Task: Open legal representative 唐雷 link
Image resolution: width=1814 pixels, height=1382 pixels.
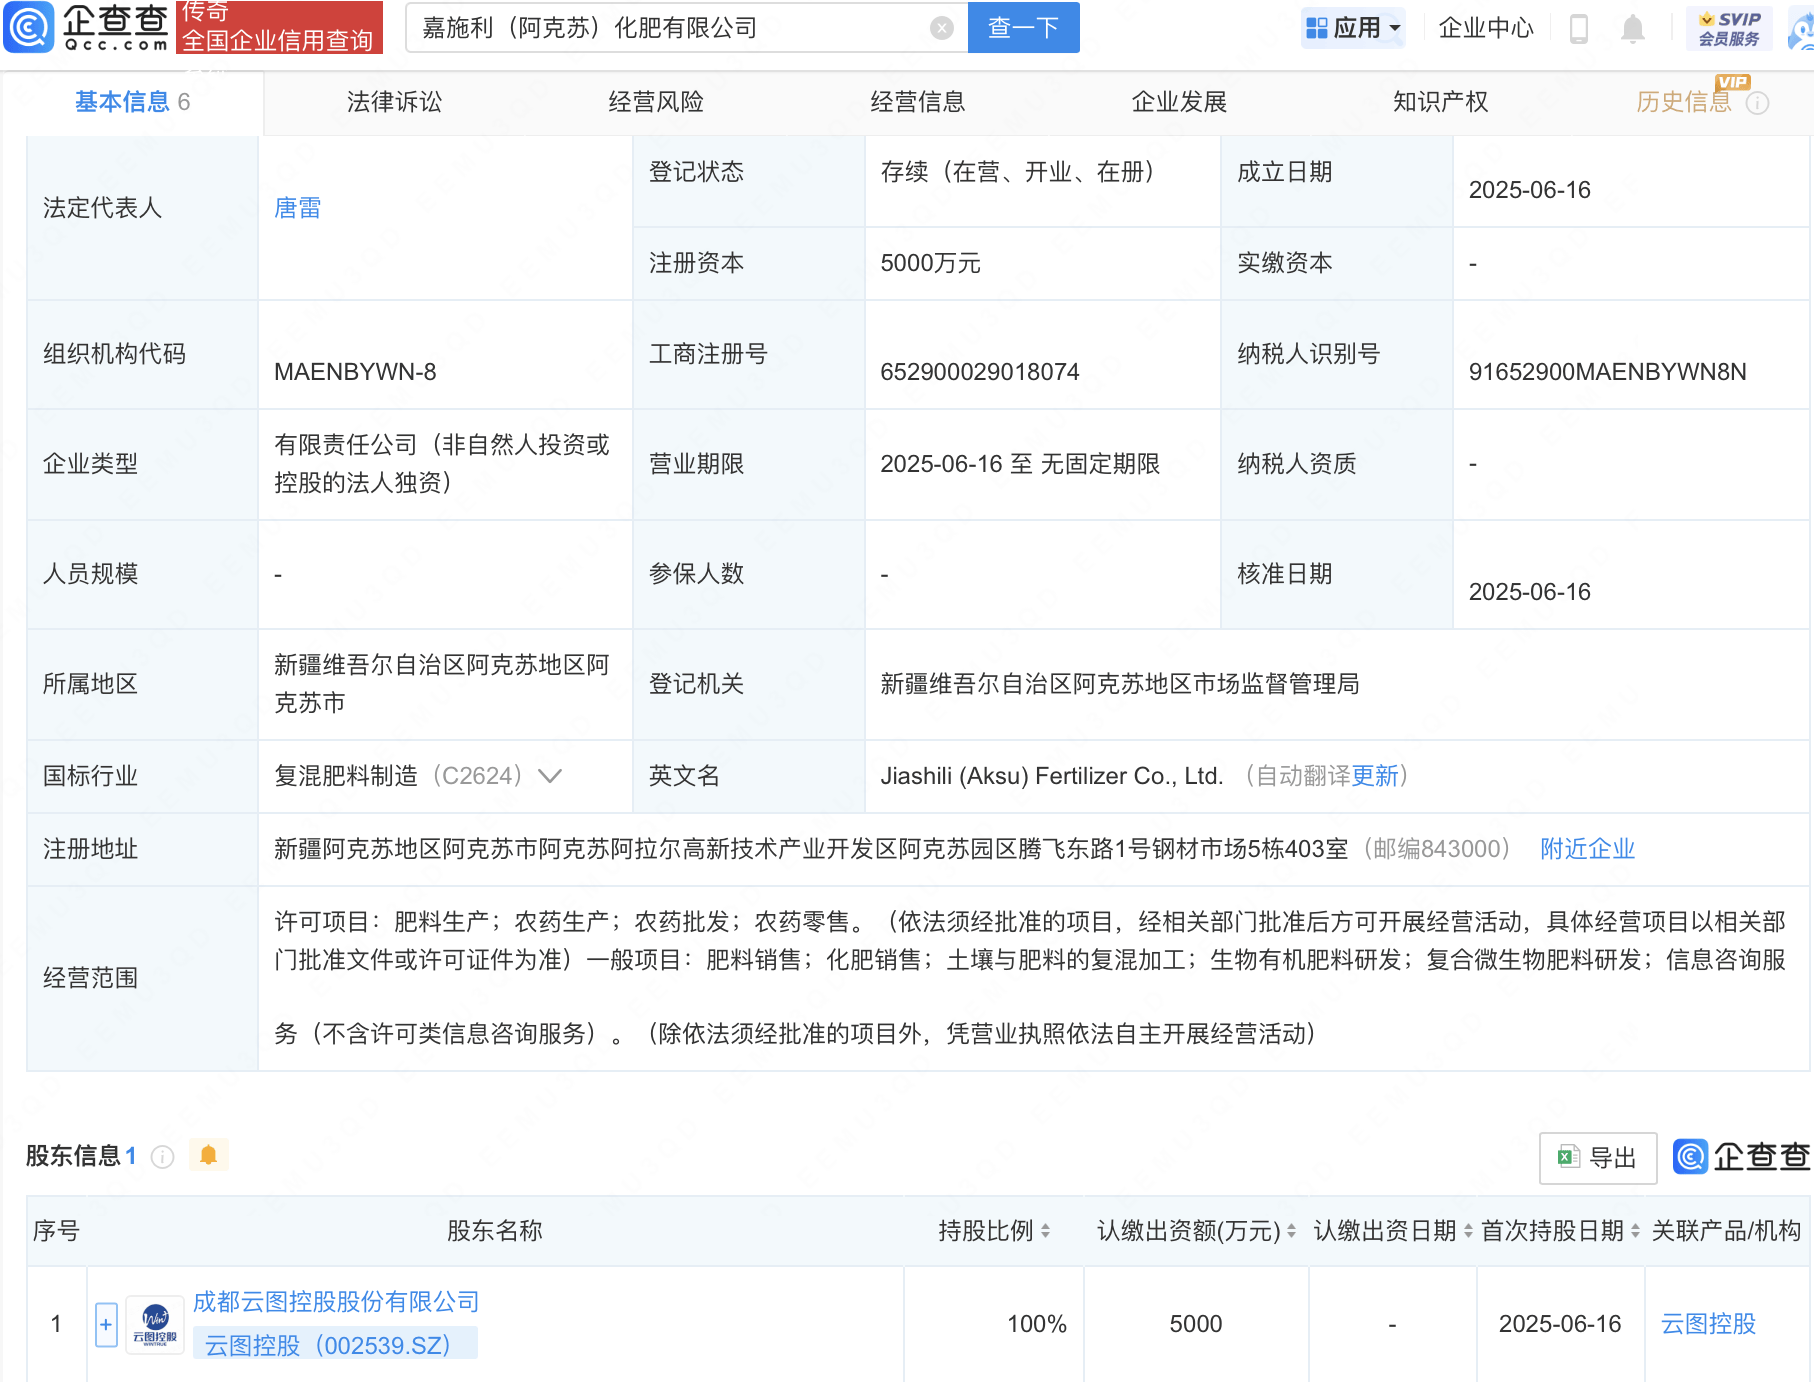Action: [x=297, y=208]
